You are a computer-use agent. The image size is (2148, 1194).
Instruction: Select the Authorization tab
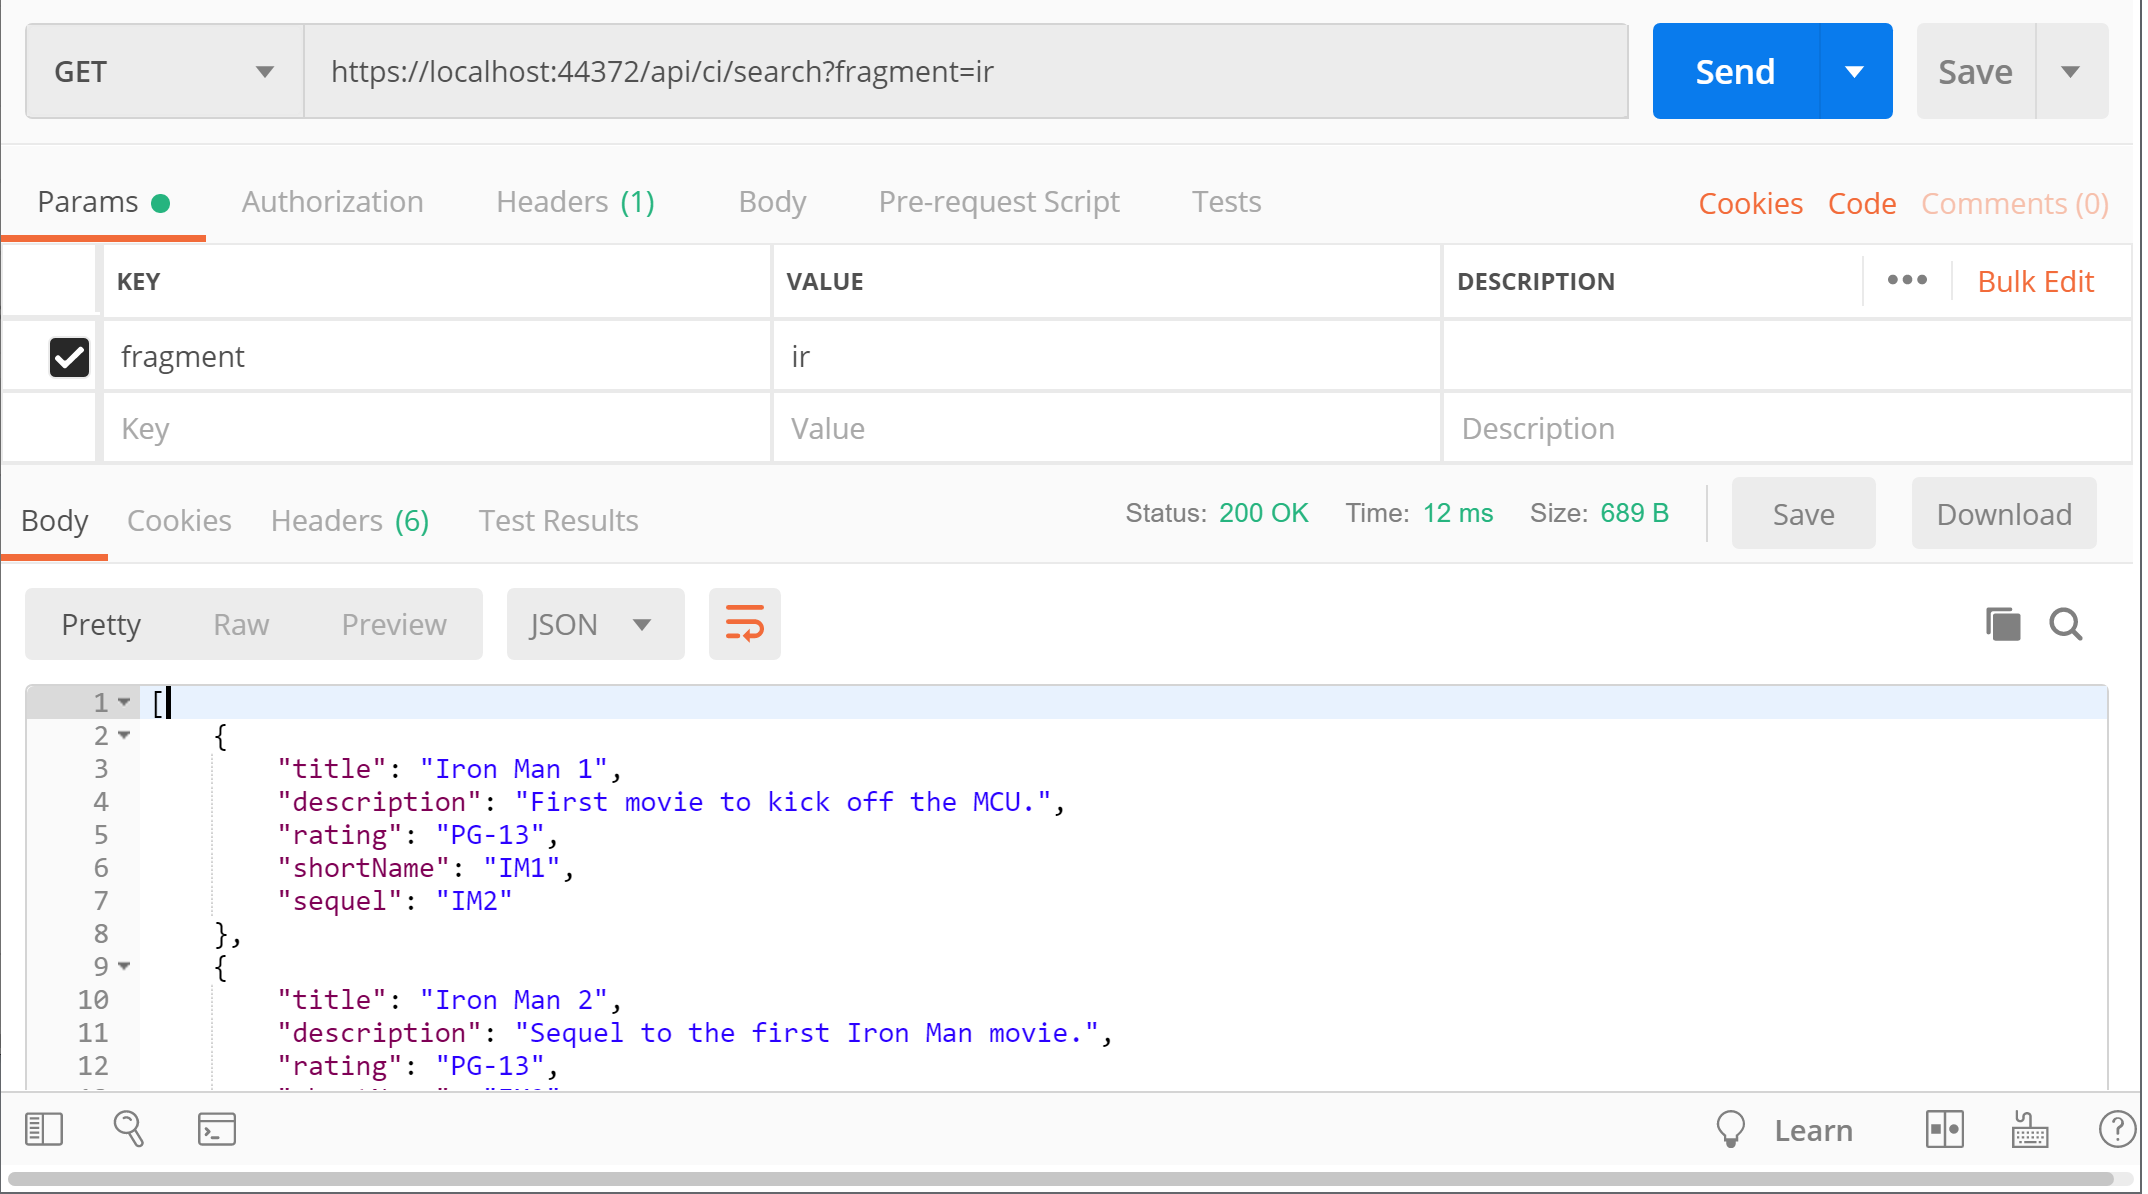(x=332, y=201)
